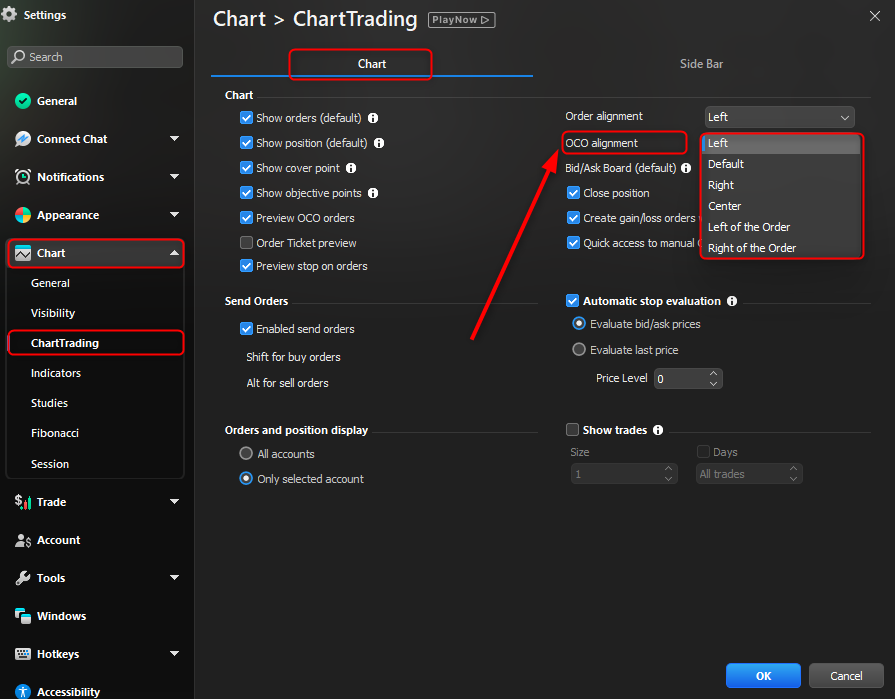Click the Trade candlestick icon
The image size is (895, 699).
tap(23, 502)
